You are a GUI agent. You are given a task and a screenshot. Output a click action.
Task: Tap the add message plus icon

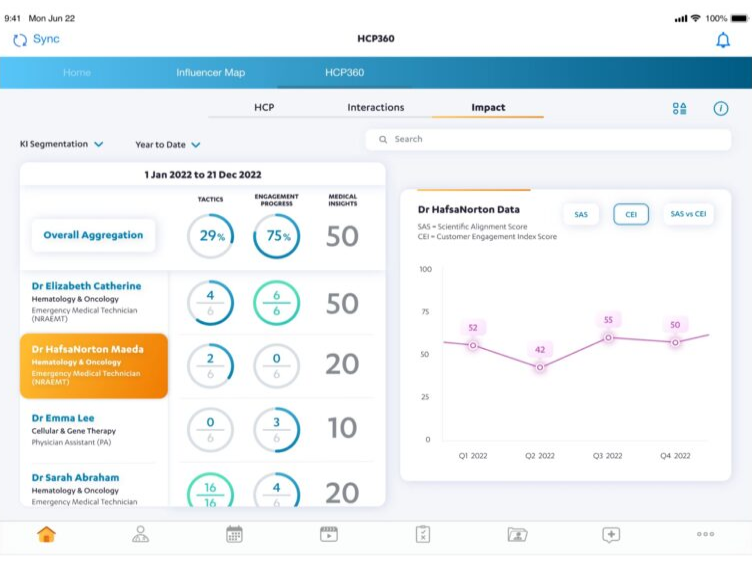[611, 534]
